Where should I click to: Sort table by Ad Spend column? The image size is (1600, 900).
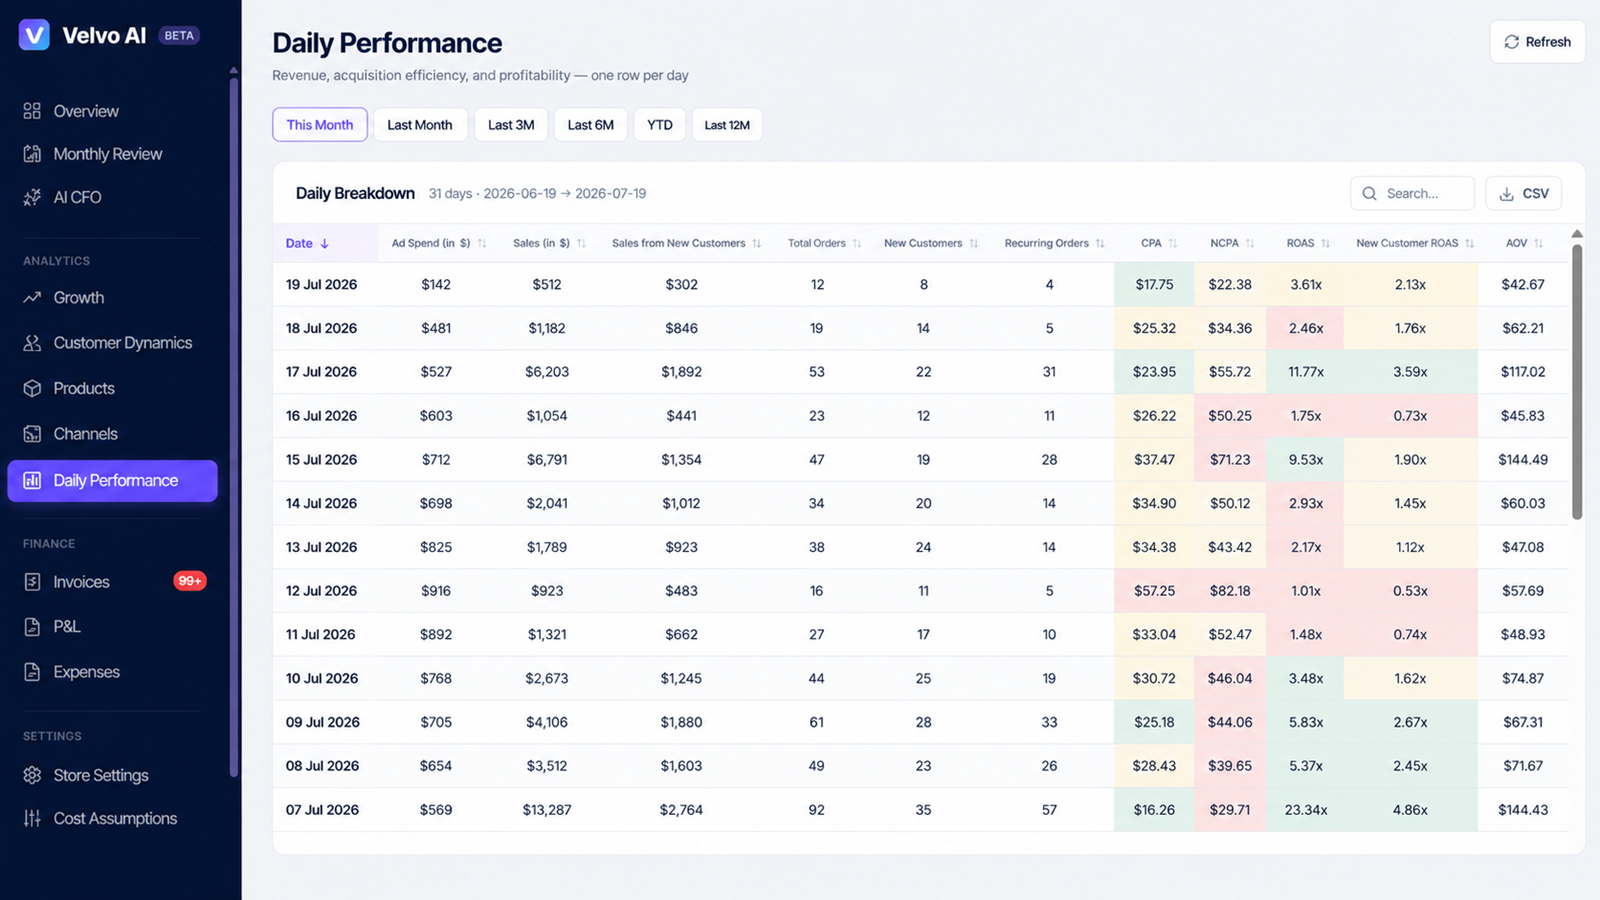point(439,243)
